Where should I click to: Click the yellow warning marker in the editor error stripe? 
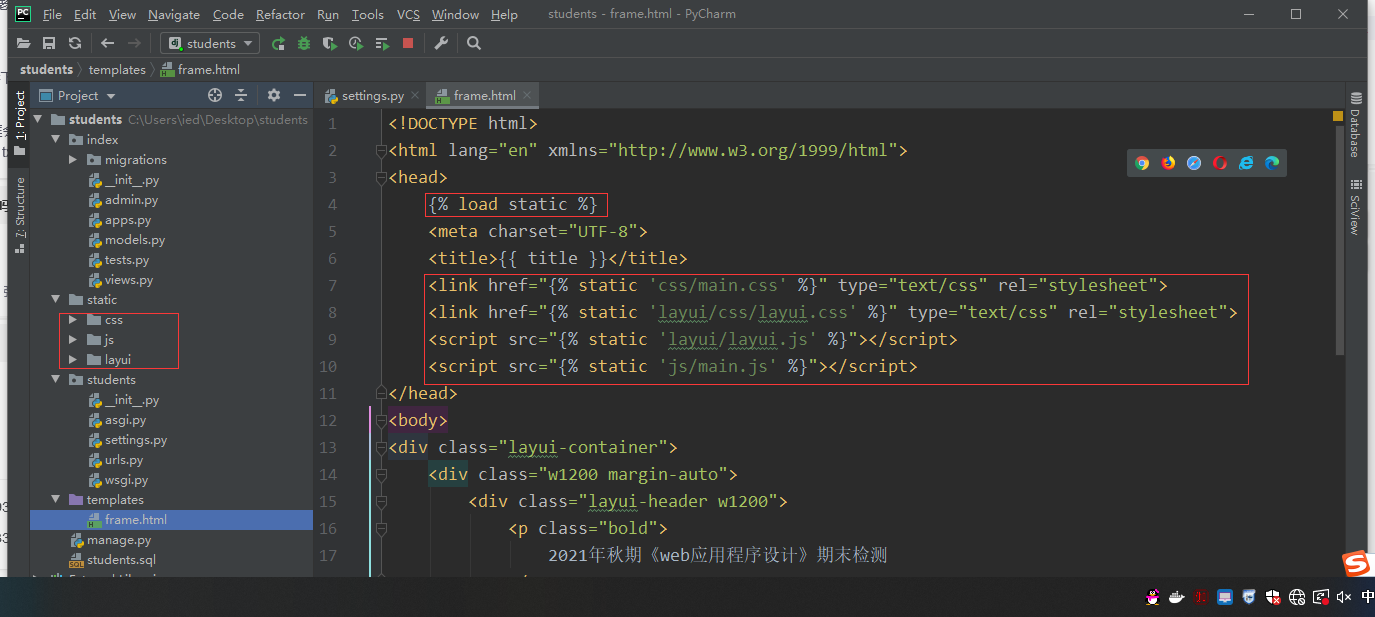coord(1338,116)
